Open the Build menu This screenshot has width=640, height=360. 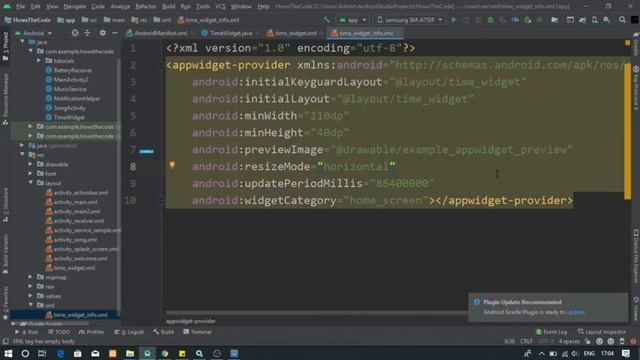168,7
